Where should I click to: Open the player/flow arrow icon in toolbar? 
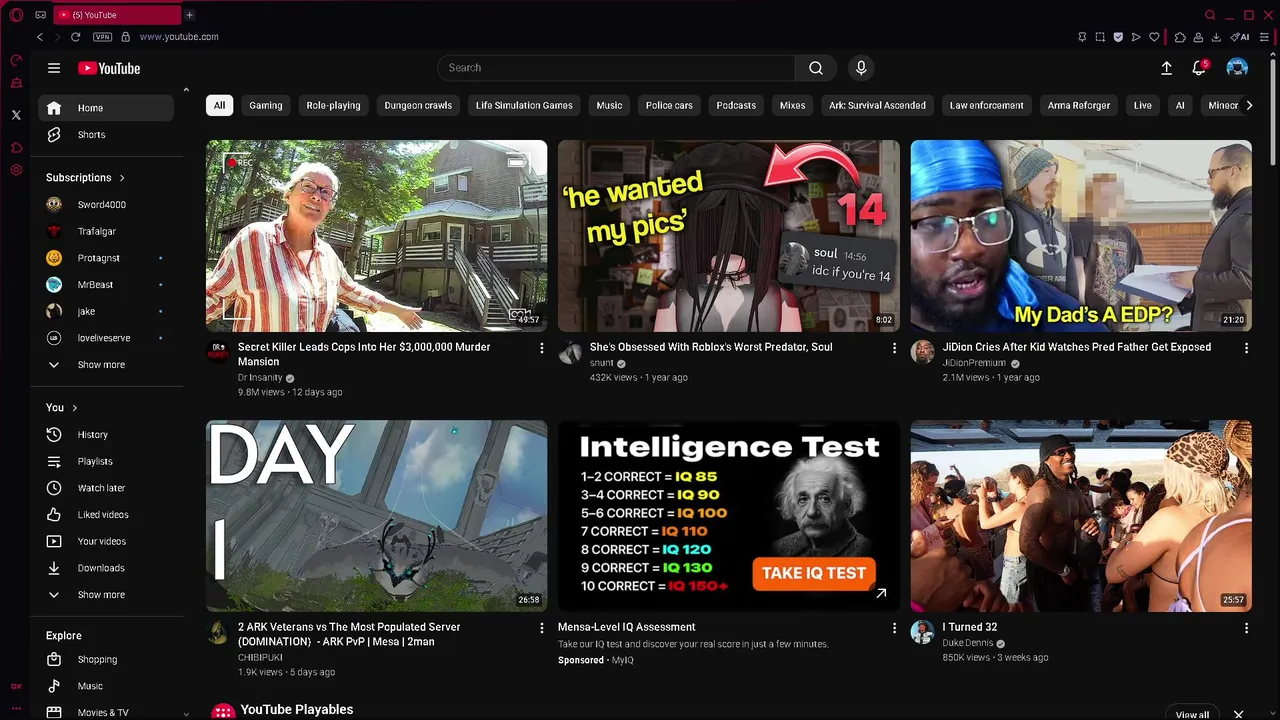(1136, 37)
